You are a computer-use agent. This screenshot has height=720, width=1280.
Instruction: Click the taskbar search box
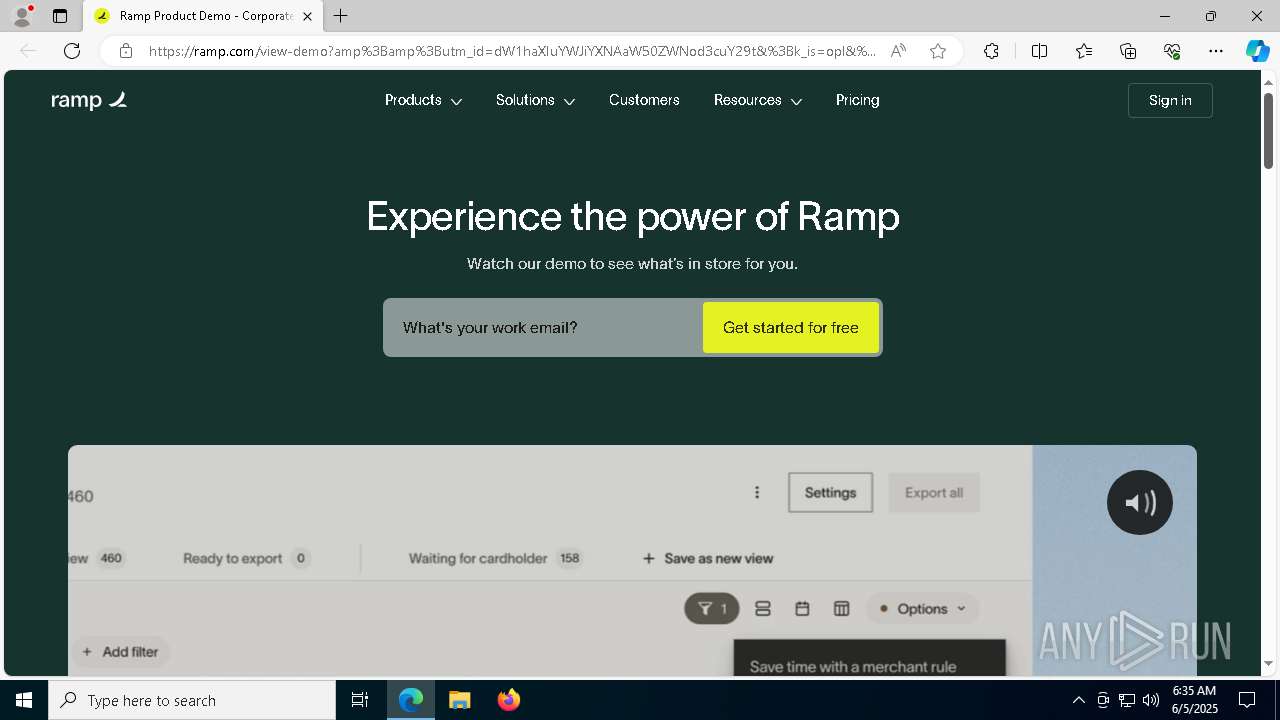pos(192,700)
